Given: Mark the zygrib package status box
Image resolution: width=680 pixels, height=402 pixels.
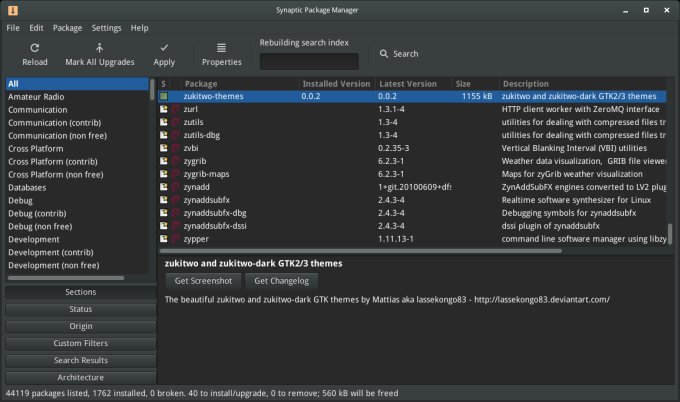Looking at the screenshot, I should [x=164, y=161].
